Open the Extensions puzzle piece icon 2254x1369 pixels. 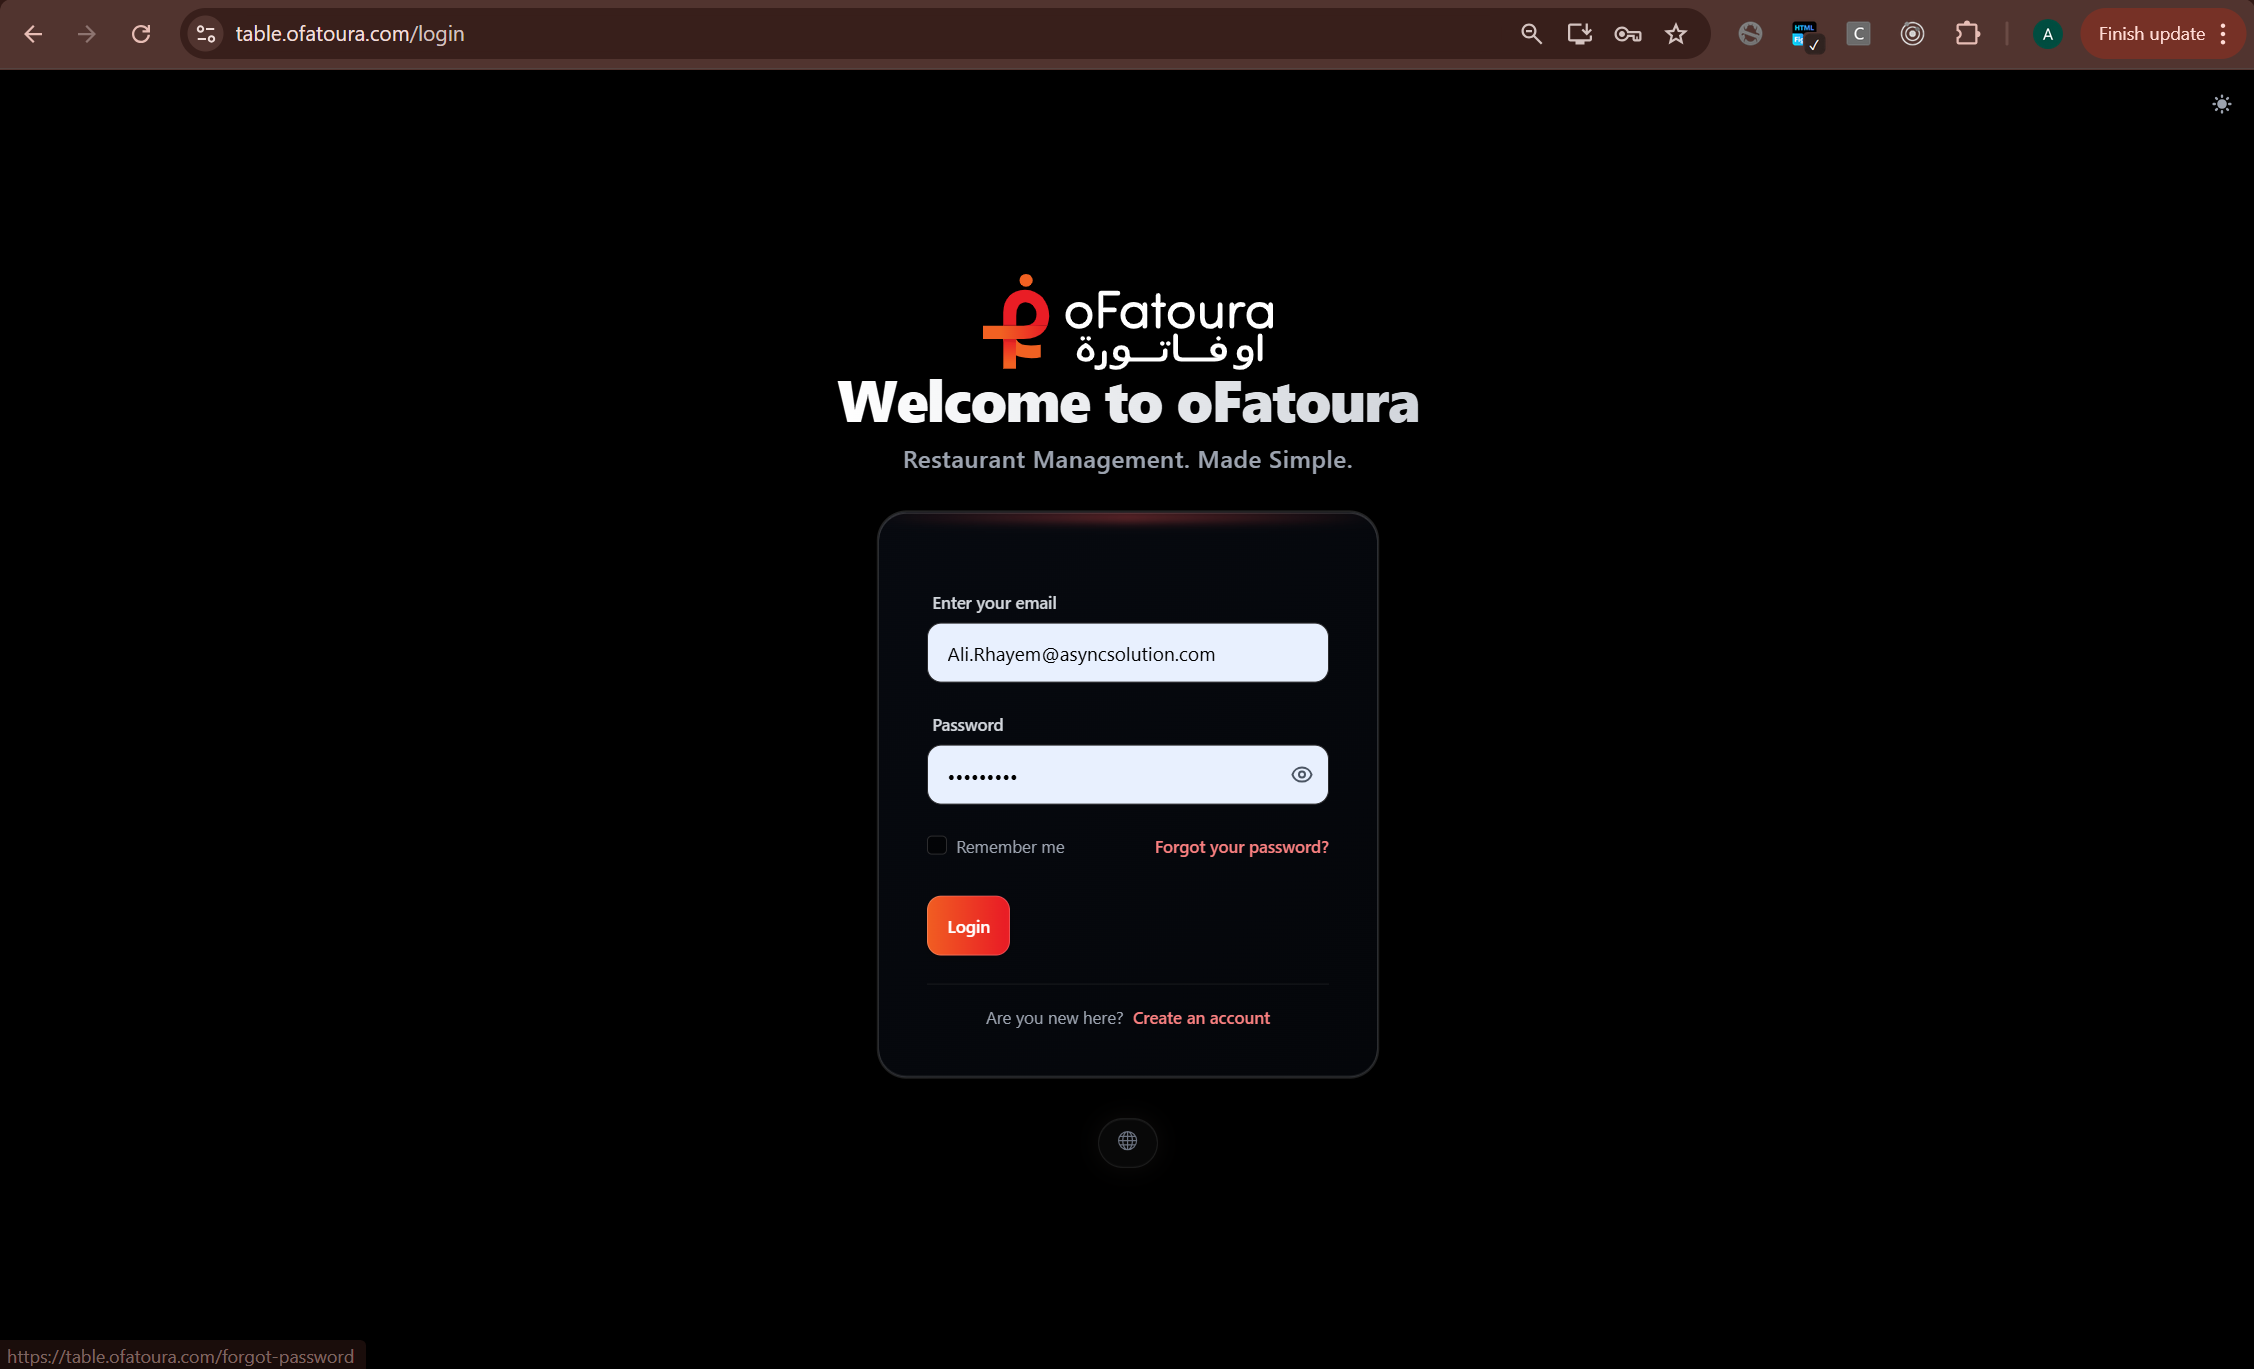[x=1967, y=33]
